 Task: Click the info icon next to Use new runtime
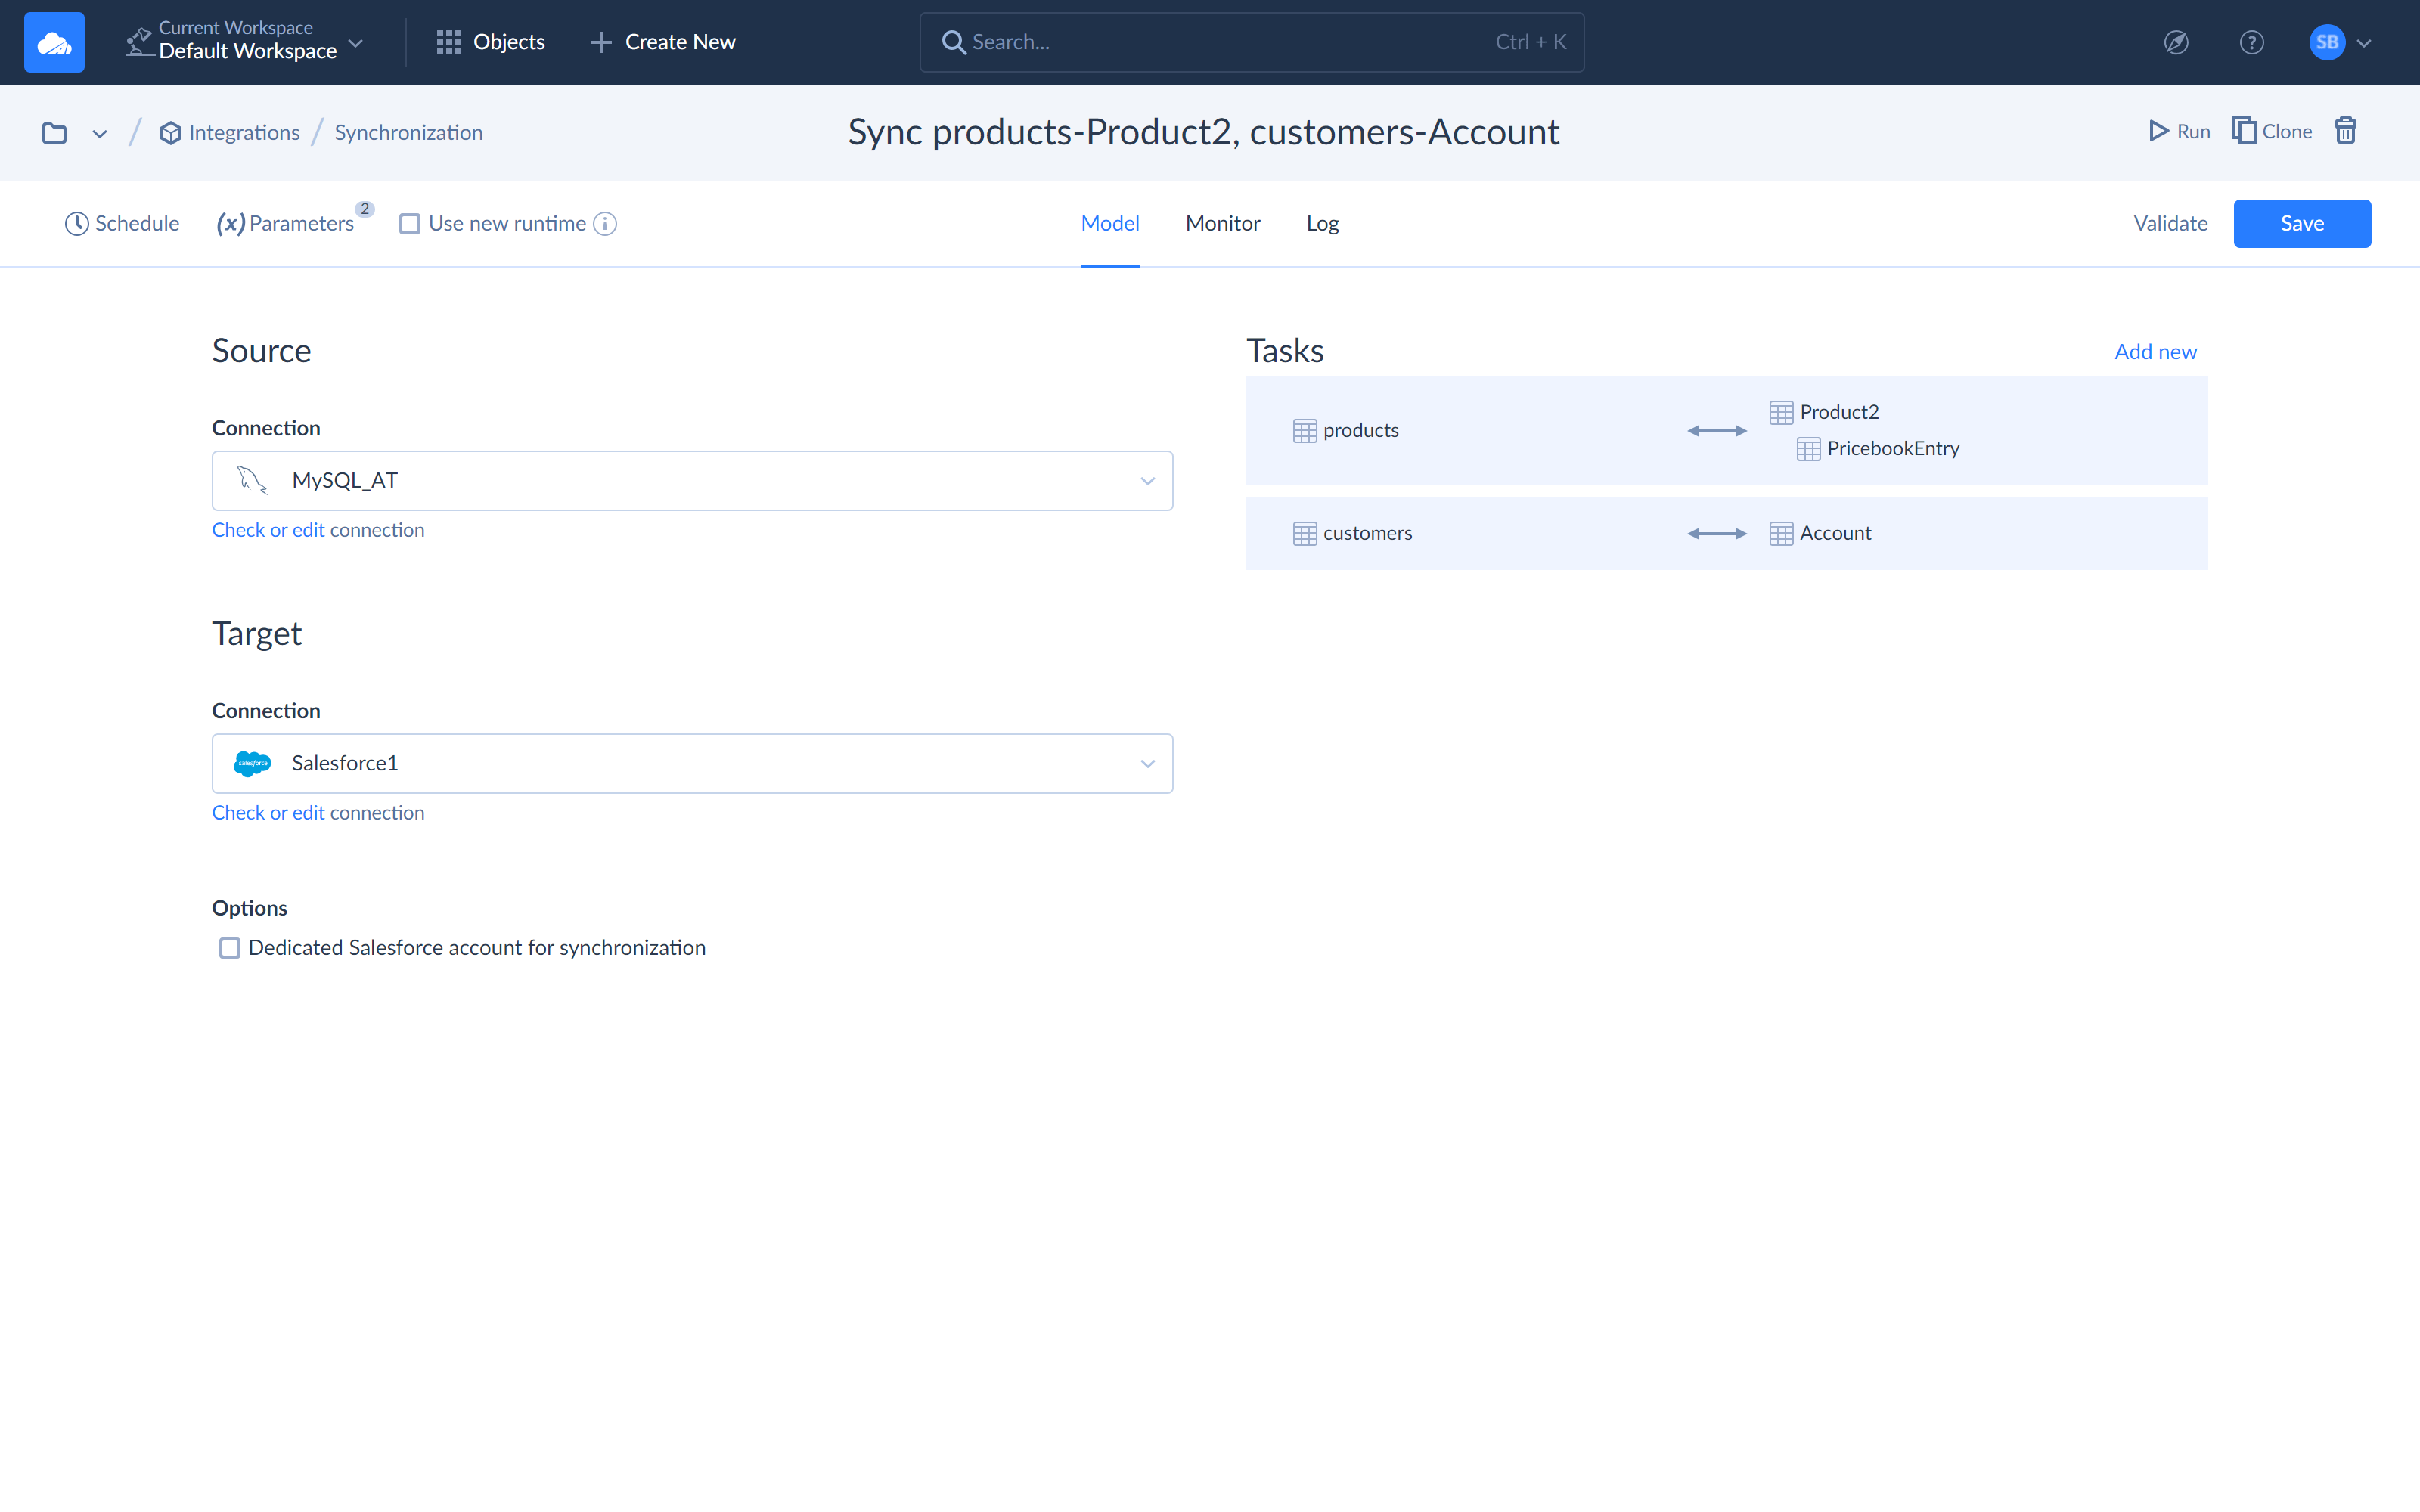coord(605,224)
